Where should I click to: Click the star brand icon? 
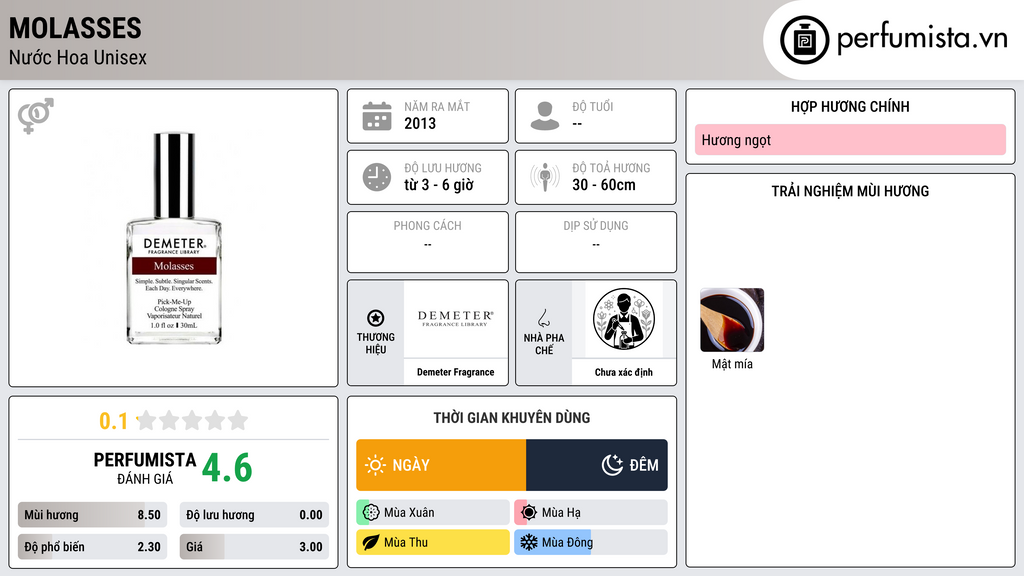pos(376,318)
